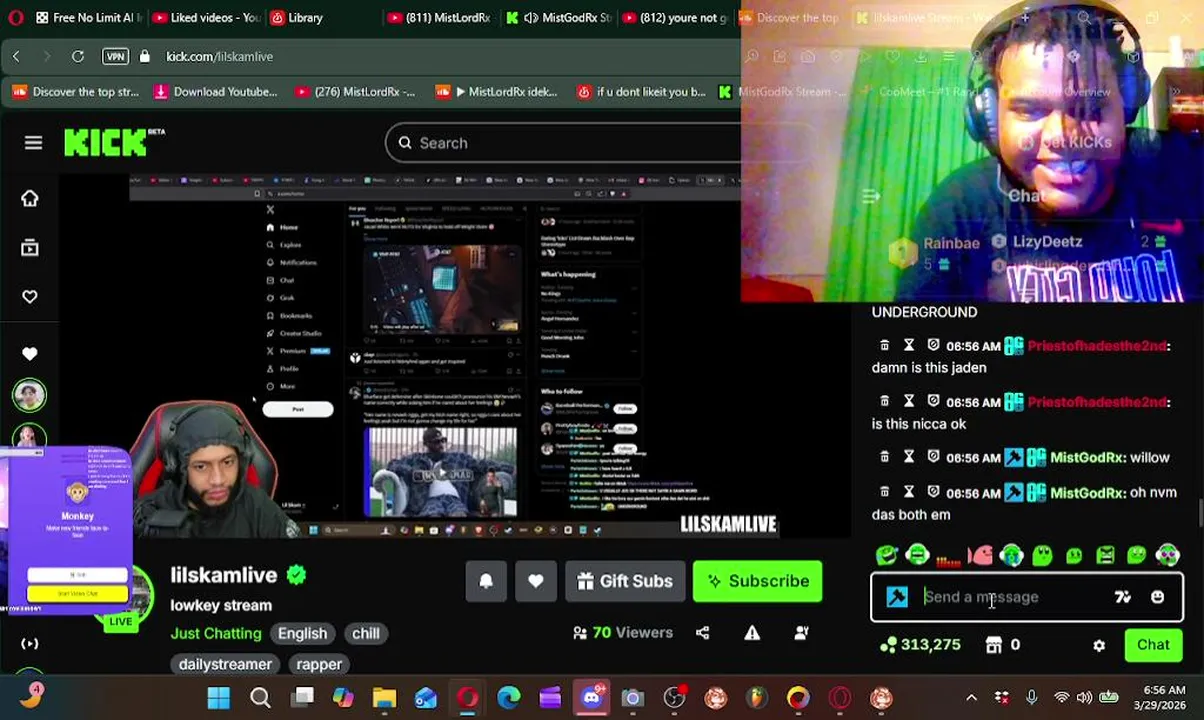This screenshot has width=1204, height=720.
Task: Open Windows Start menu
Action: tap(218, 697)
